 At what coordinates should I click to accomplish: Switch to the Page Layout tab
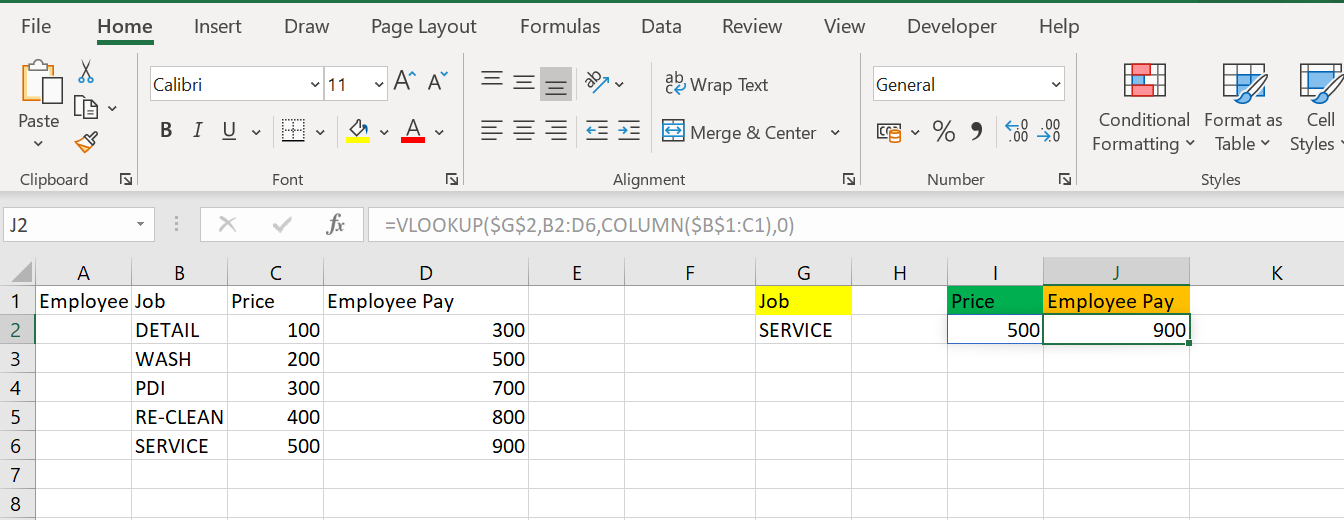coord(424,27)
